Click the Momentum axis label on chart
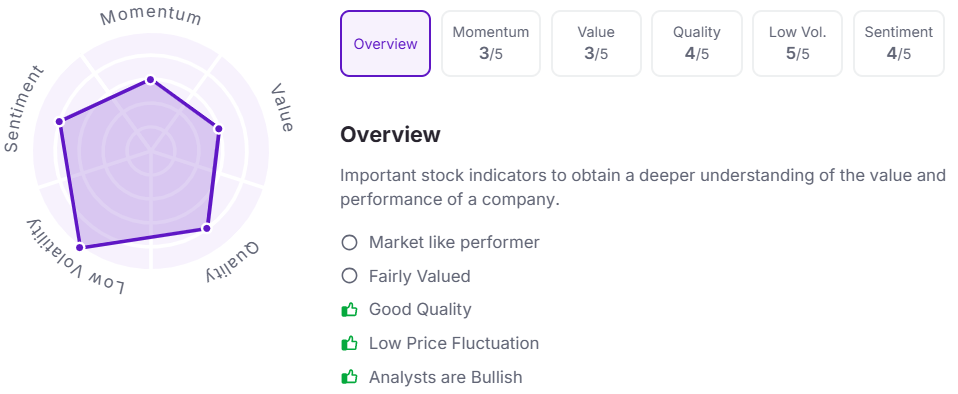This screenshot has width=958, height=394. click(151, 16)
